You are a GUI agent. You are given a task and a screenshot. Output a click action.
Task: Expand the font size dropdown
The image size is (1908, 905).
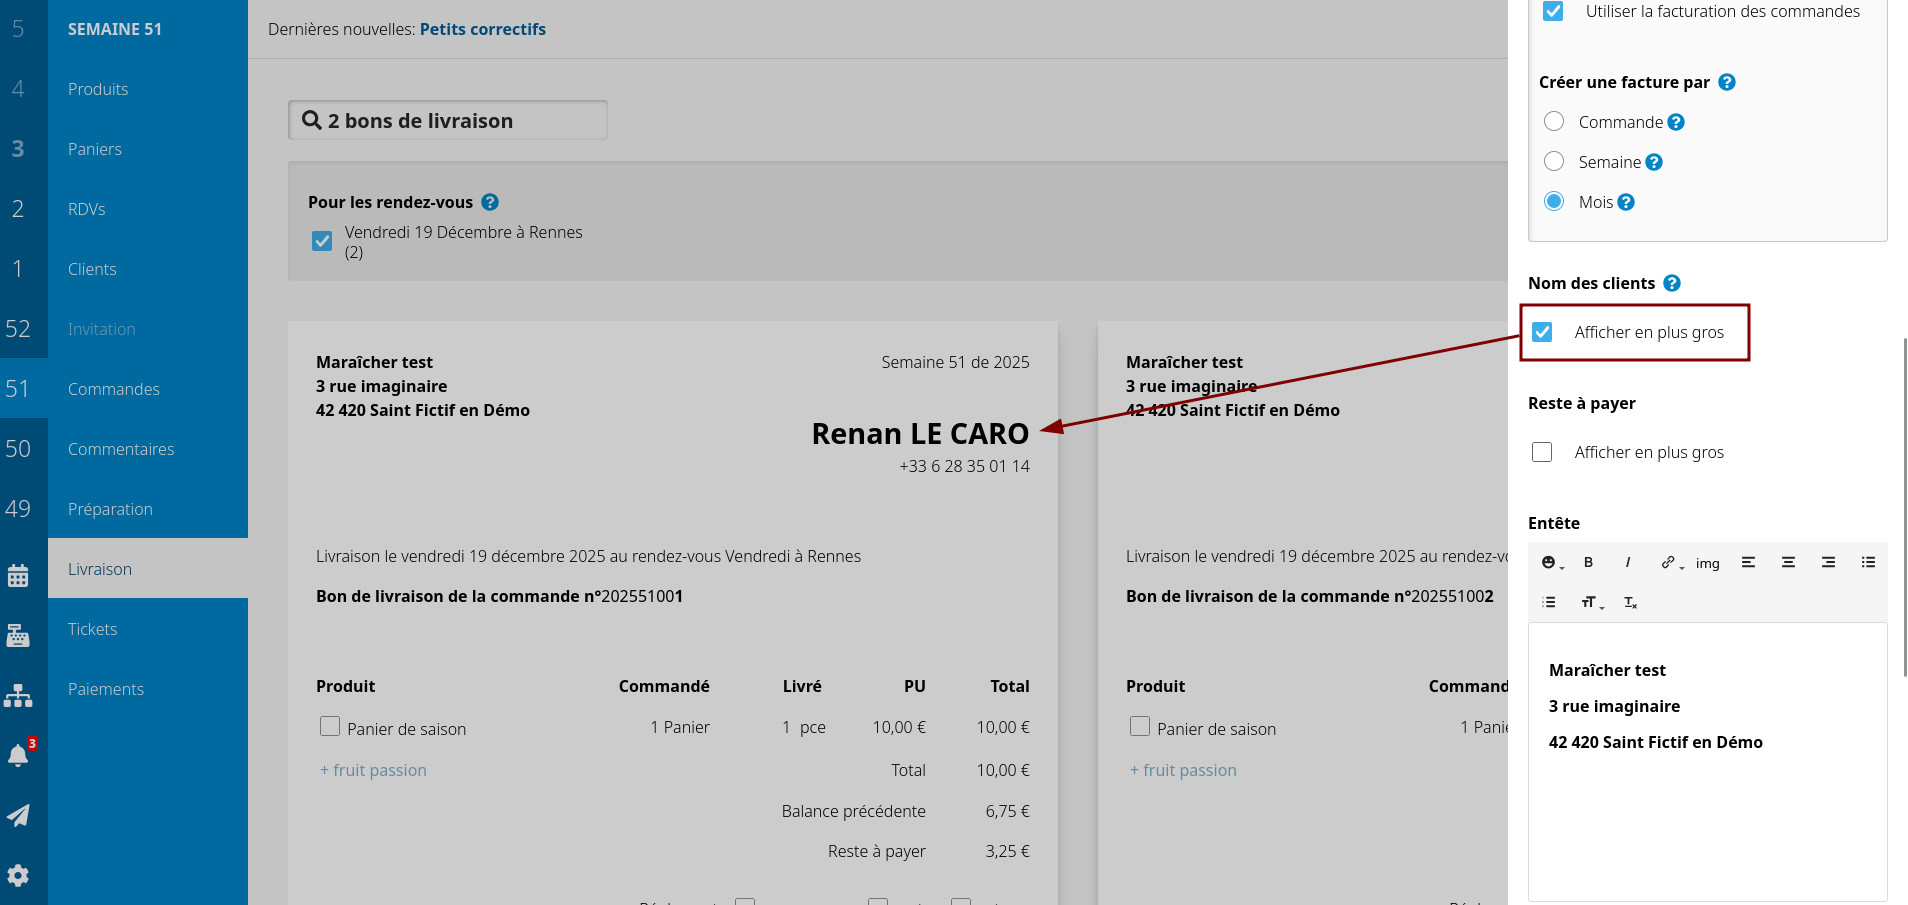point(1591,603)
